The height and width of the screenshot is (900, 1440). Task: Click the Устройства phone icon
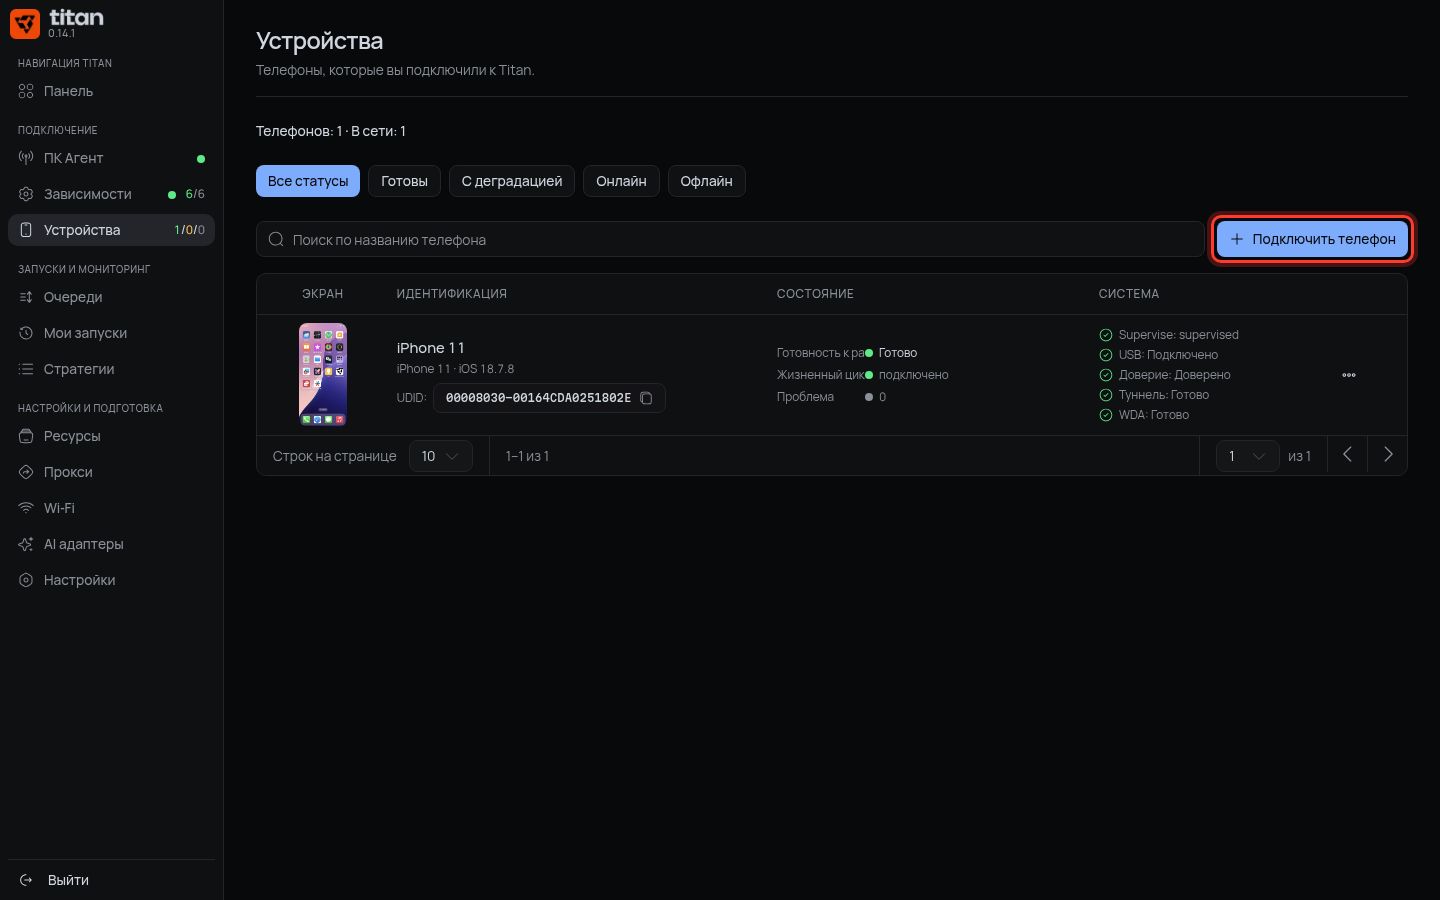pyautogui.click(x=26, y=230)
